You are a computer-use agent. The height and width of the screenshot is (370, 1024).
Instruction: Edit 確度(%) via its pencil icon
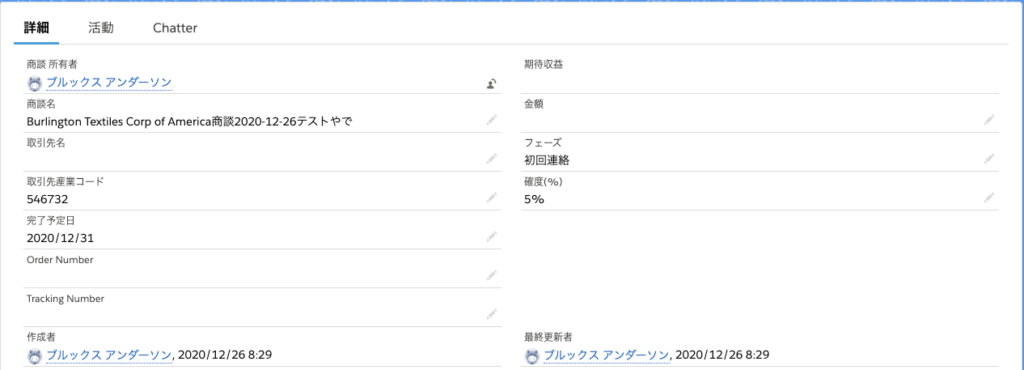(x=989, y=198)
